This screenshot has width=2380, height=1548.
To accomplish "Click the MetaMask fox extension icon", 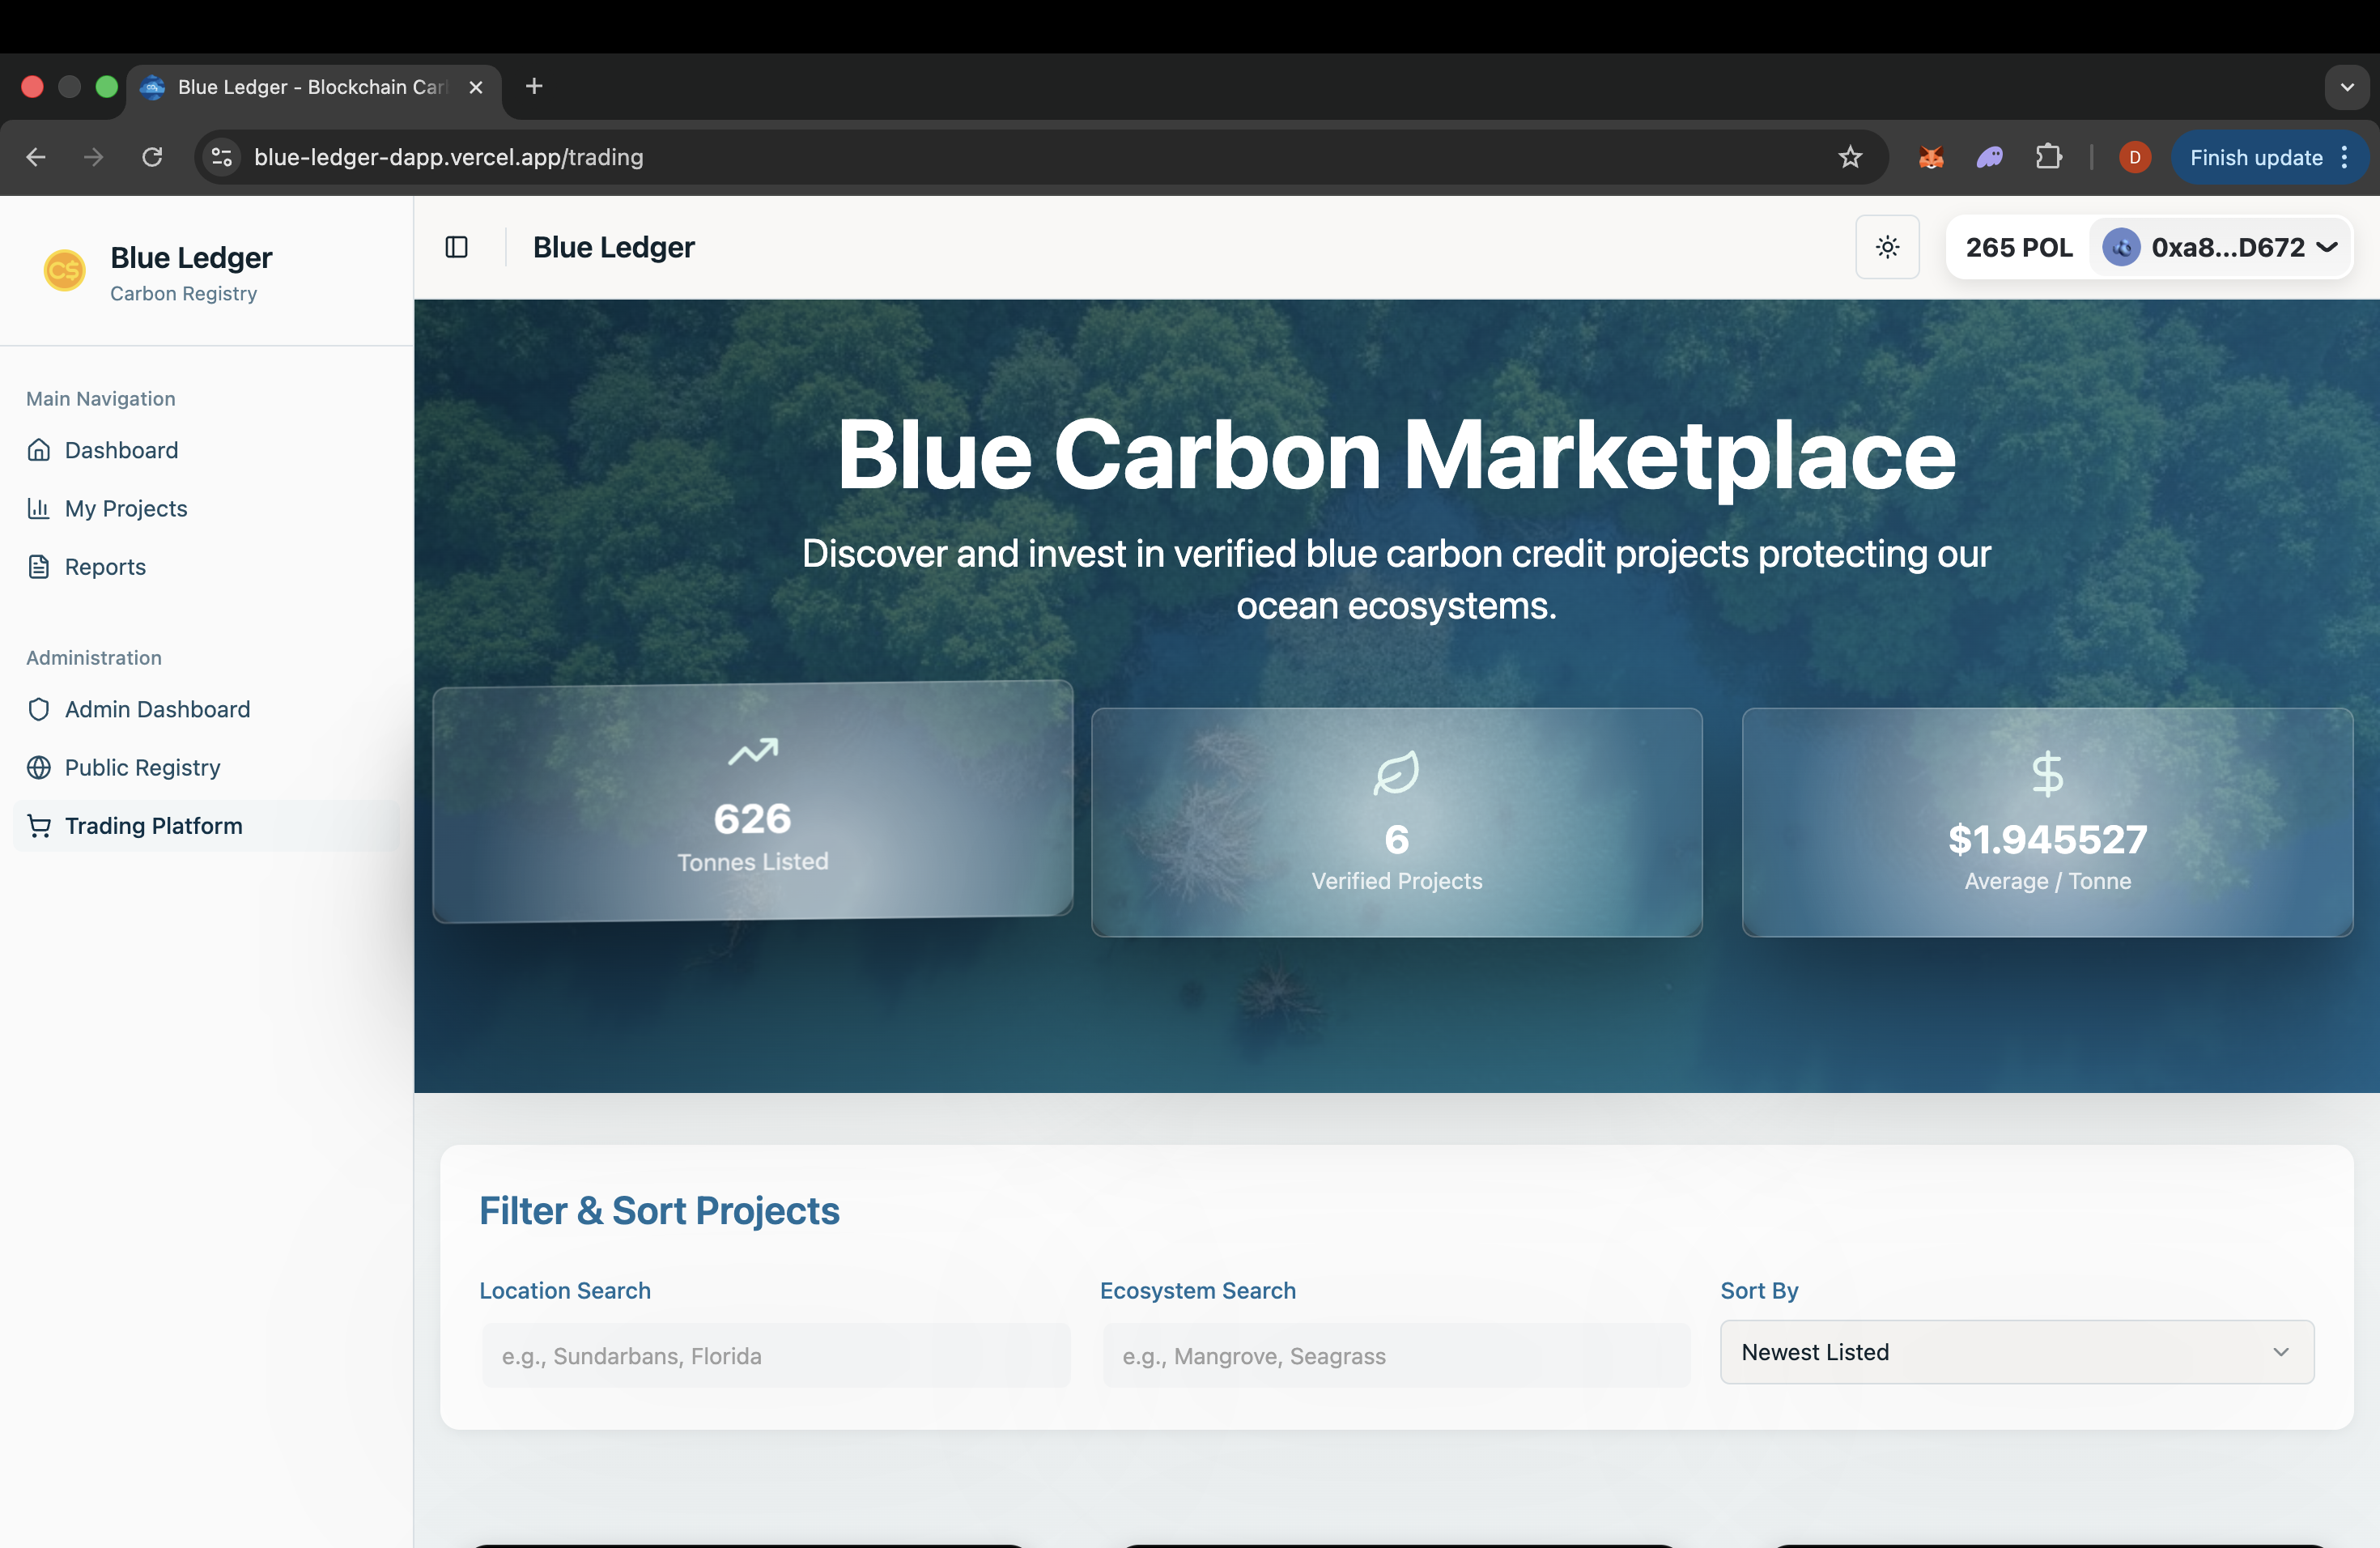I will 1931,157.
